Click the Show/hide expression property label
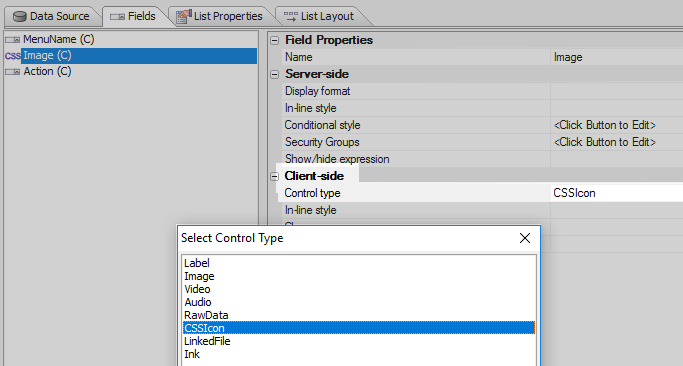Image resolution: width=683 pixels, height=366 pixels. [x=337, y=159]
